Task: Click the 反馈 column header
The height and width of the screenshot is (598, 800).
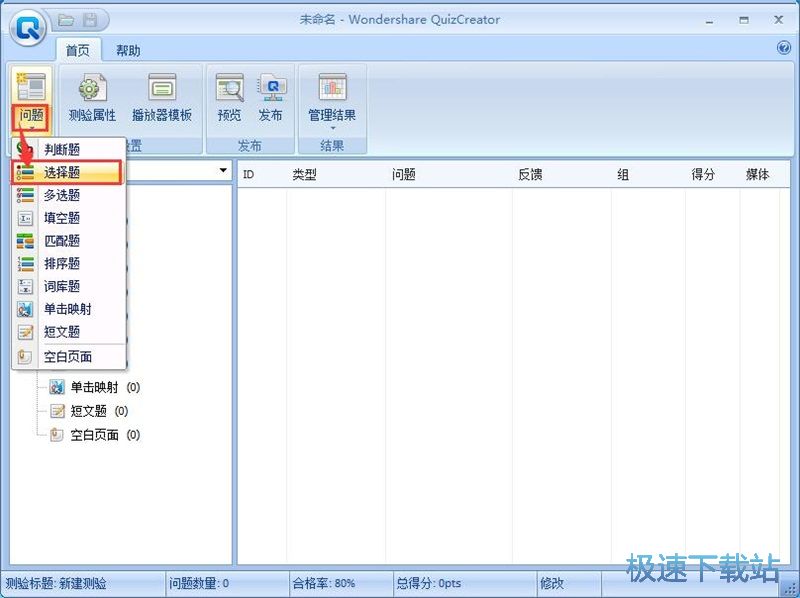Action: click(562, 175)
